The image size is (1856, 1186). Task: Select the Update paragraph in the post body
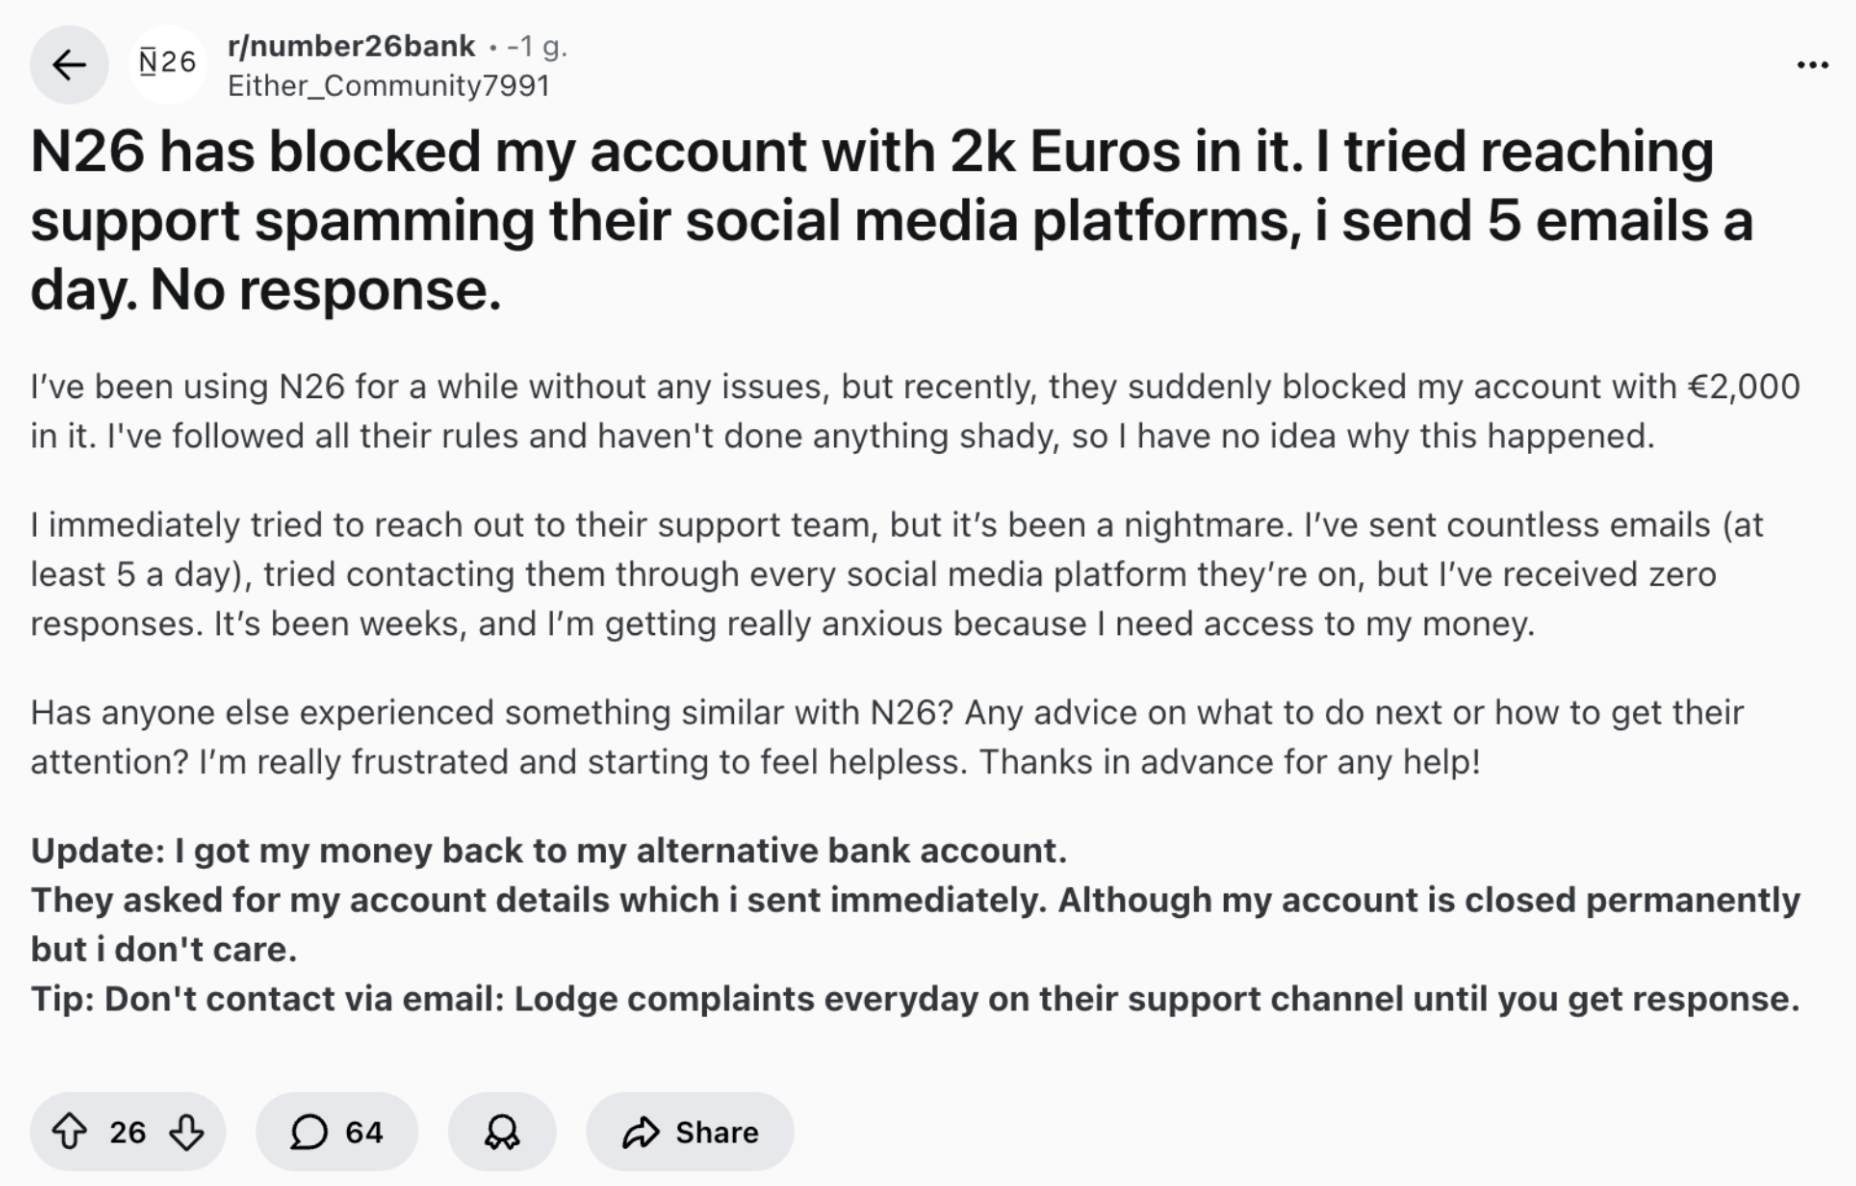pyautogui.click(x=550, y=850)
